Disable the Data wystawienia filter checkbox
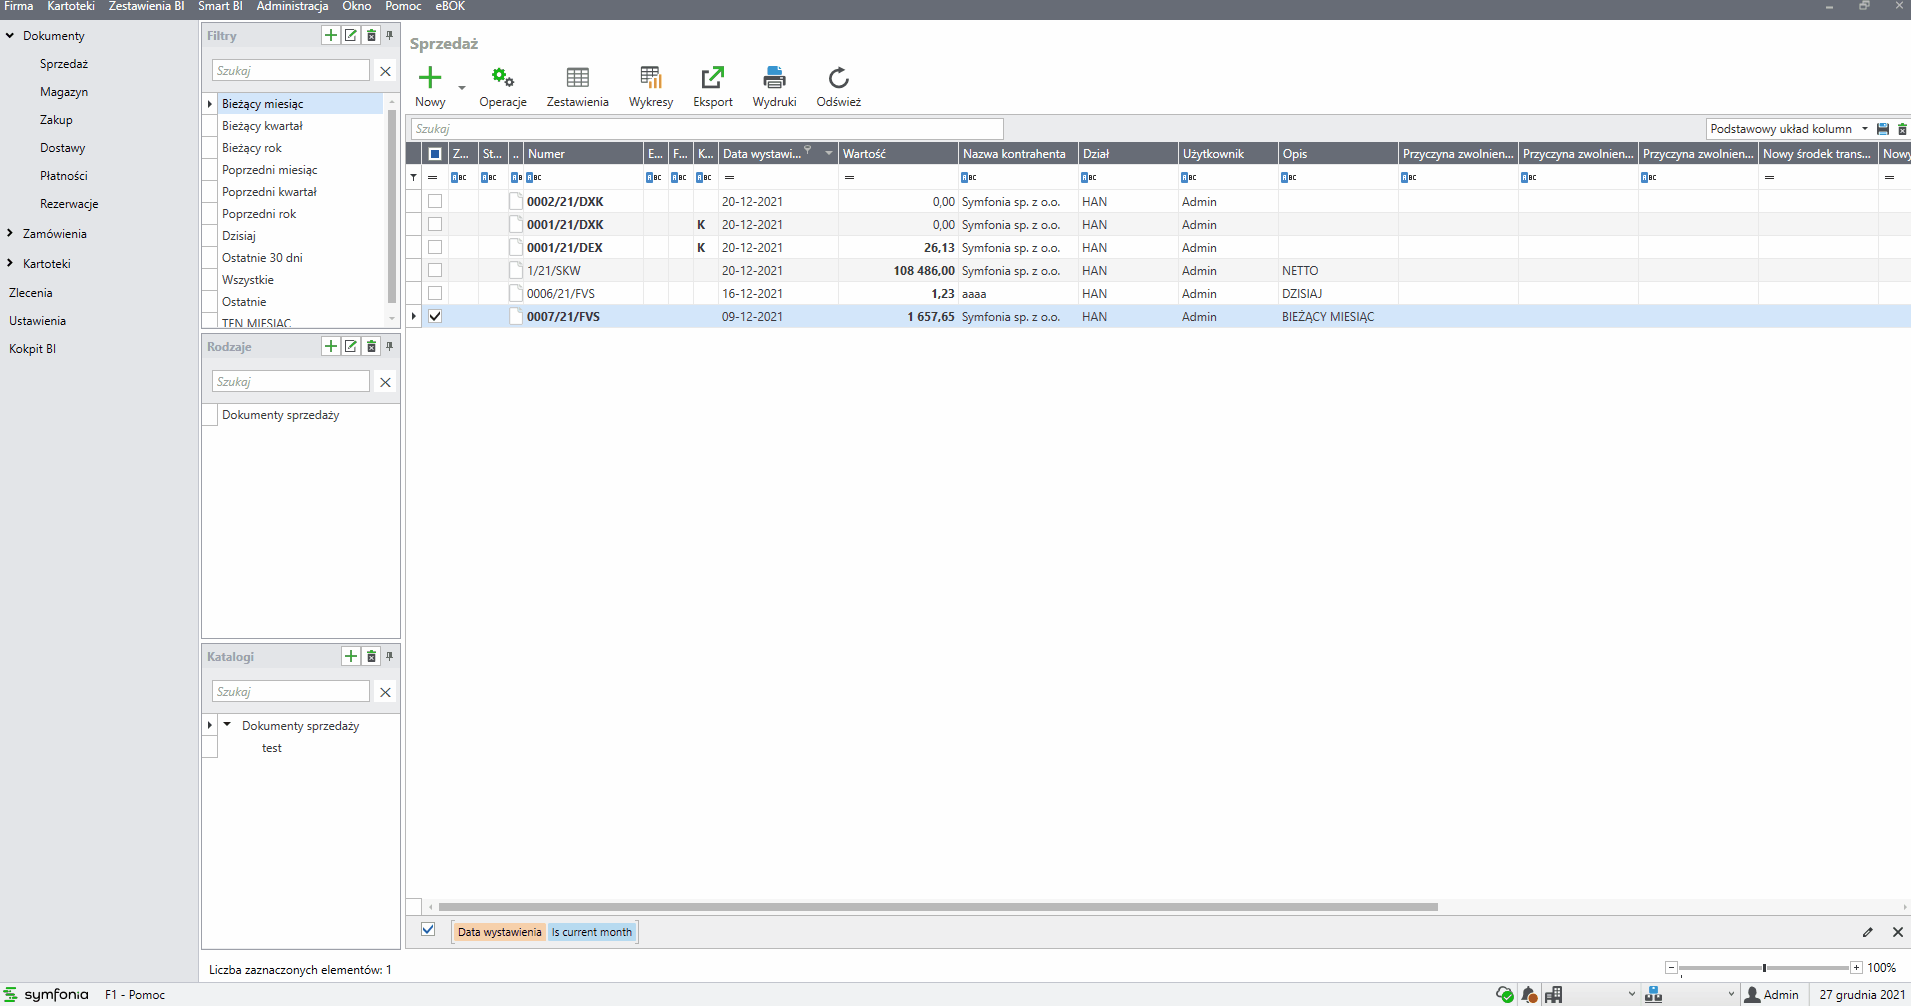 pyautogui.click(x=428, y=930)
